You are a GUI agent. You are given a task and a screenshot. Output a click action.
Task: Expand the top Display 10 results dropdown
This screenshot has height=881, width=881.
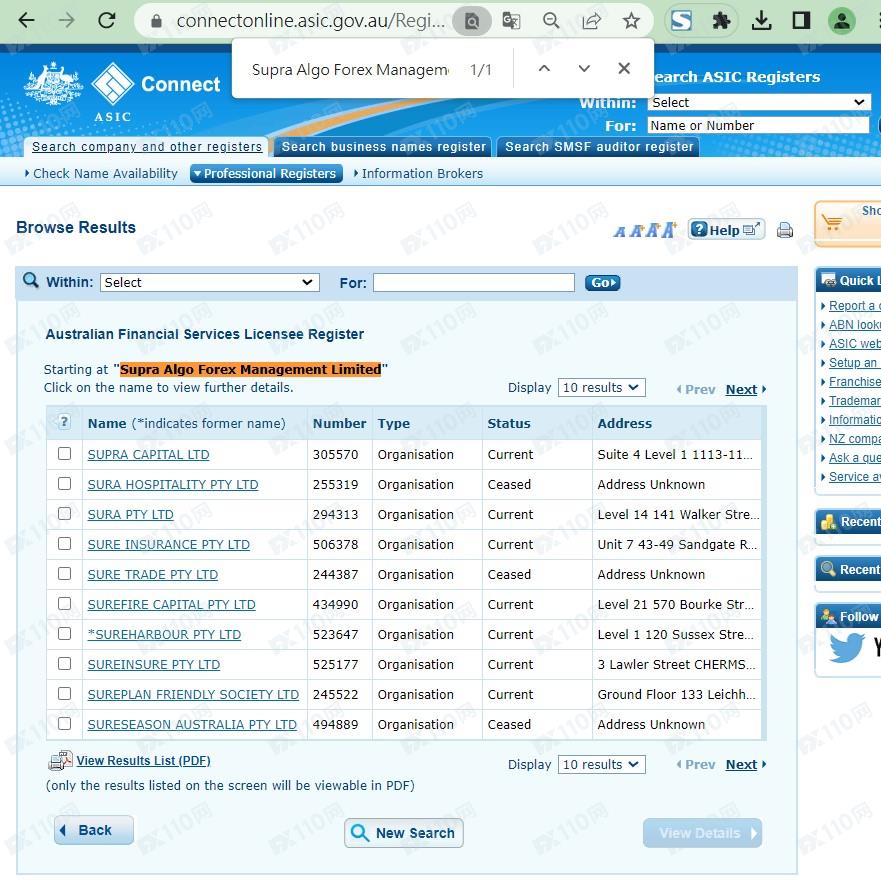(601, 388)
